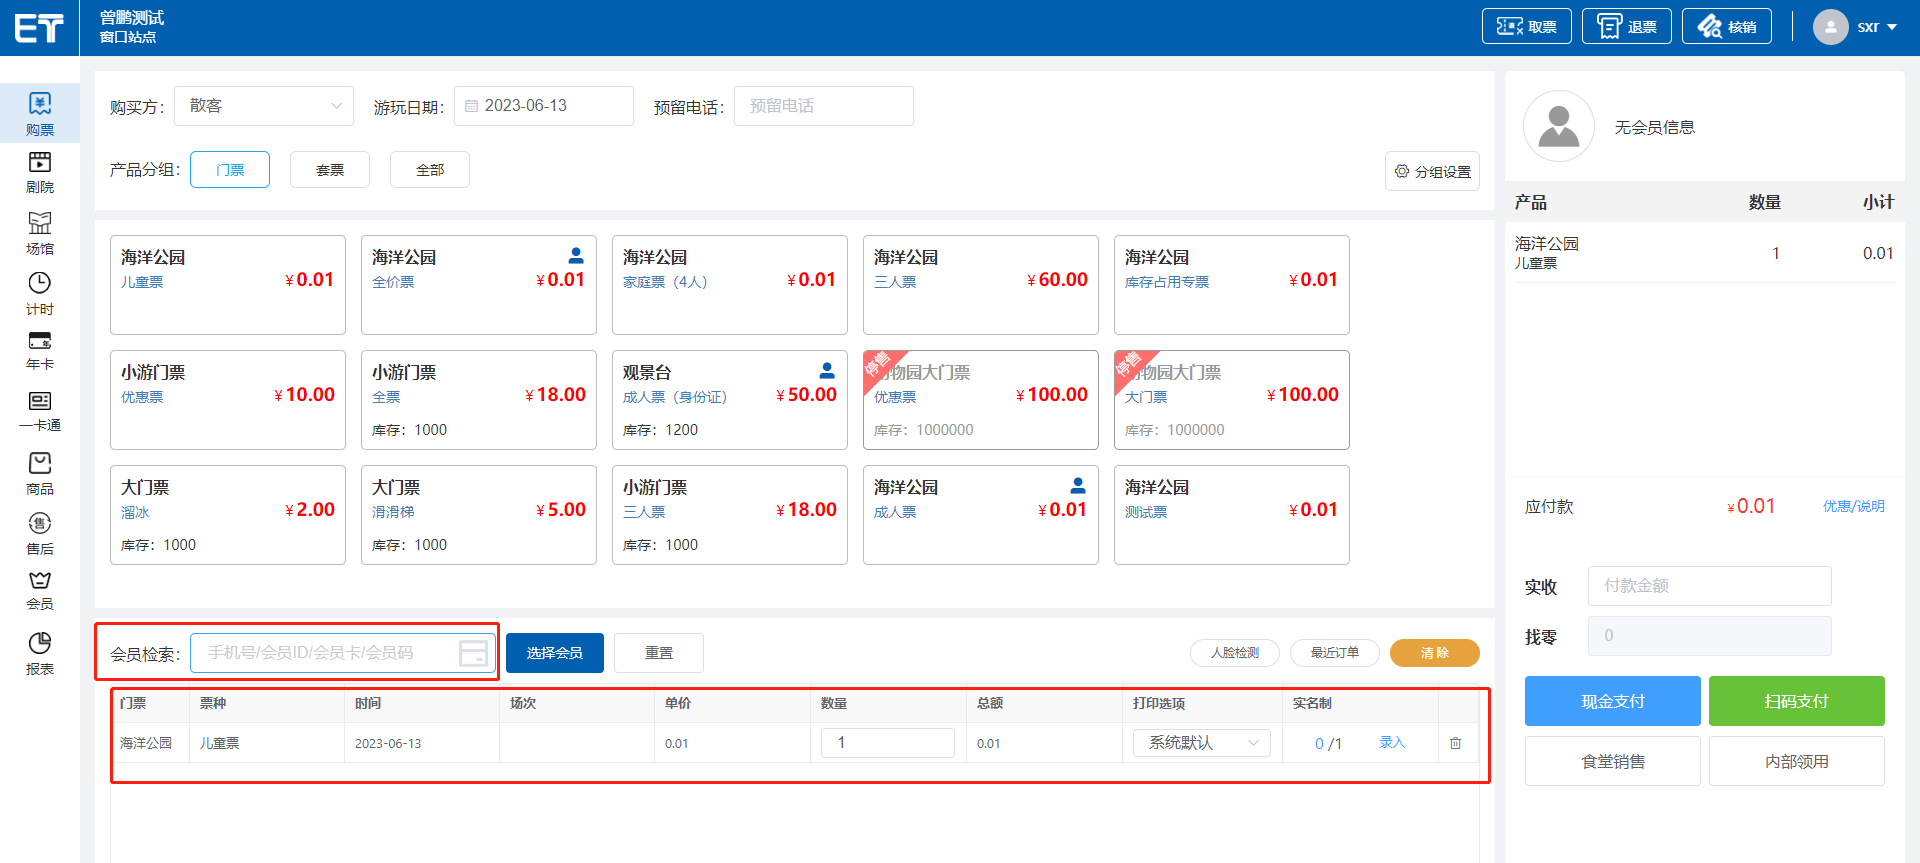
Task: Select the 套票 product group tab
Action: tap(330, 170)
